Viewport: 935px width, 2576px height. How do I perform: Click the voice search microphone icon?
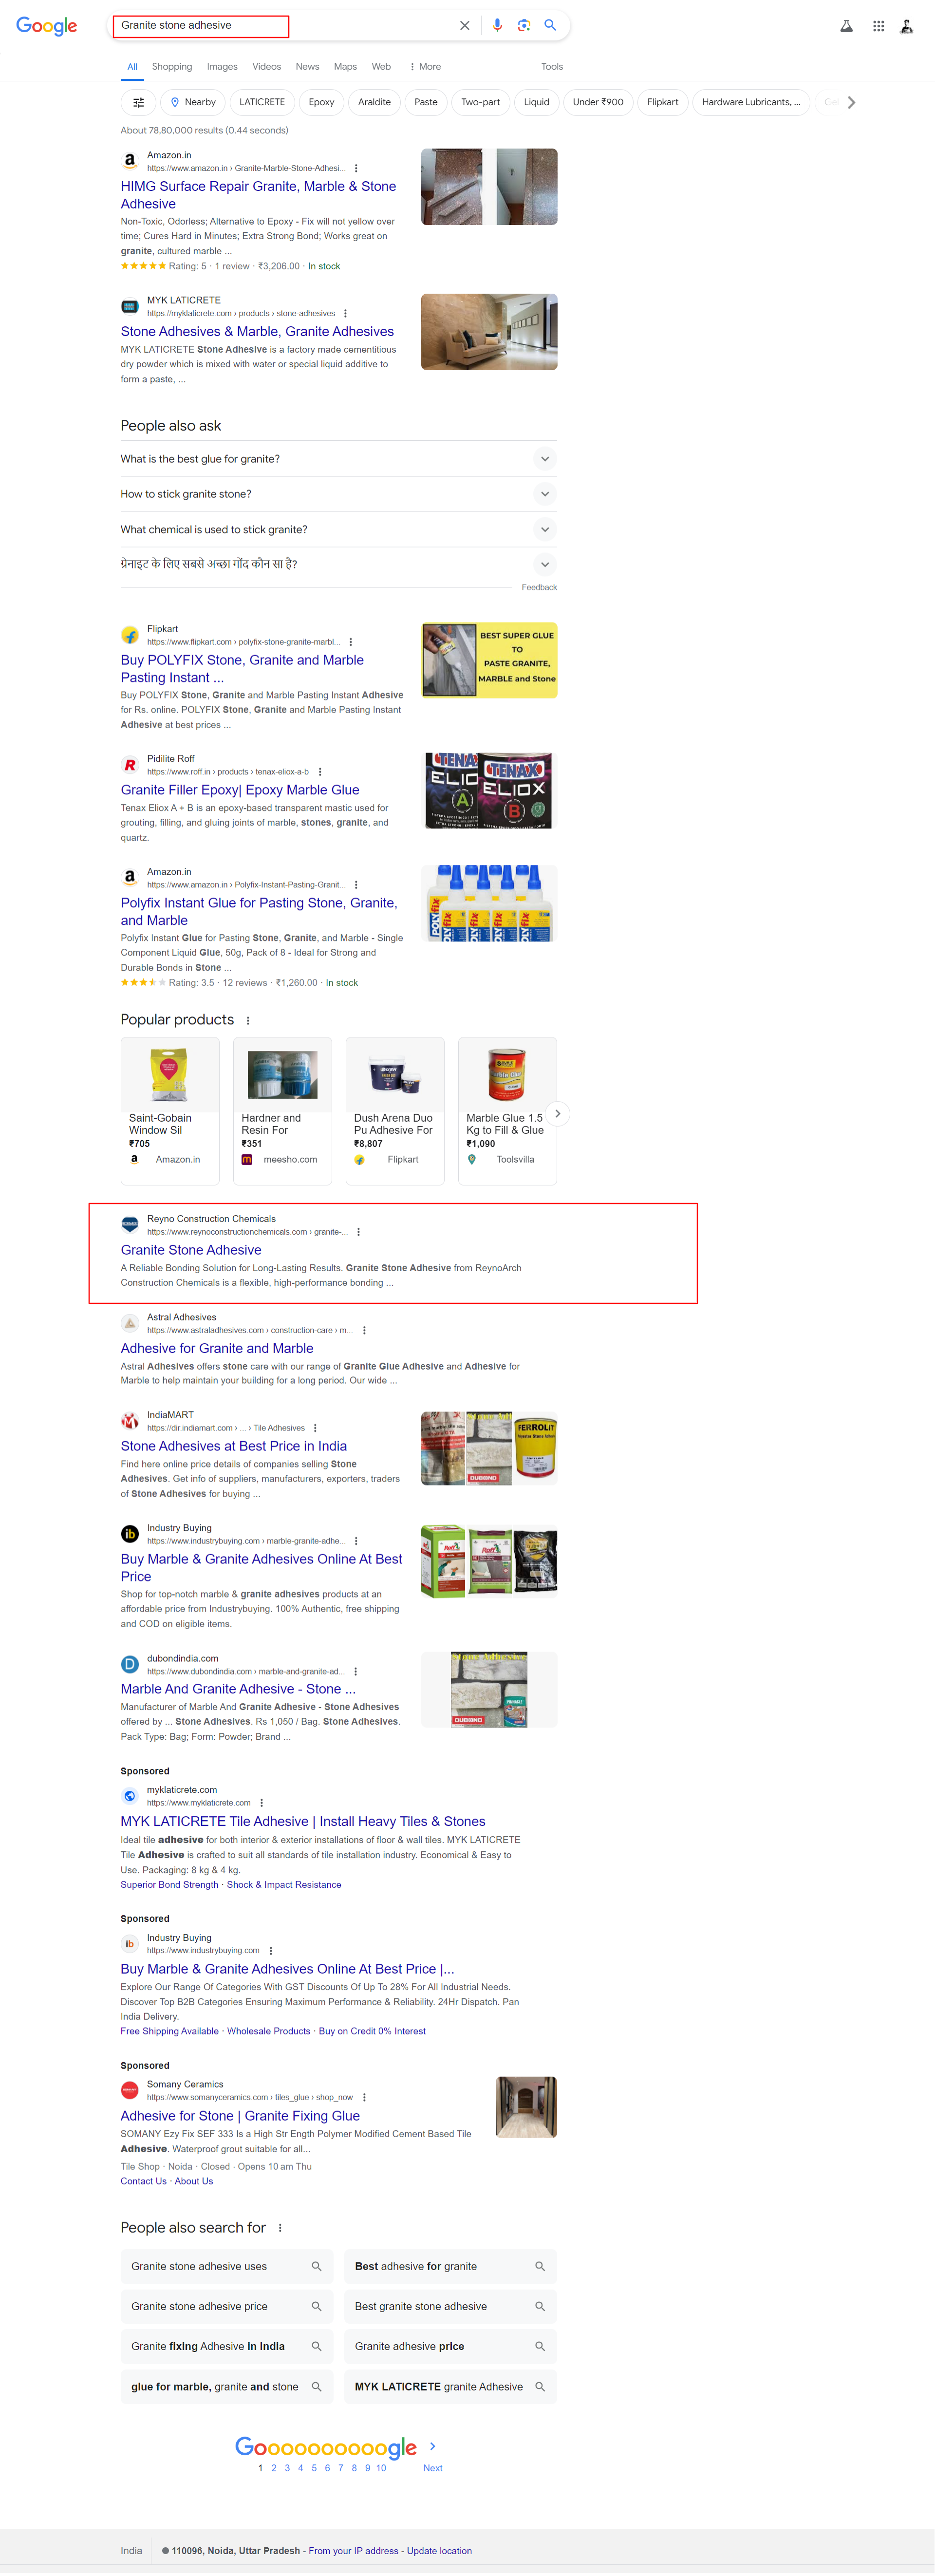tap(497, 25)
